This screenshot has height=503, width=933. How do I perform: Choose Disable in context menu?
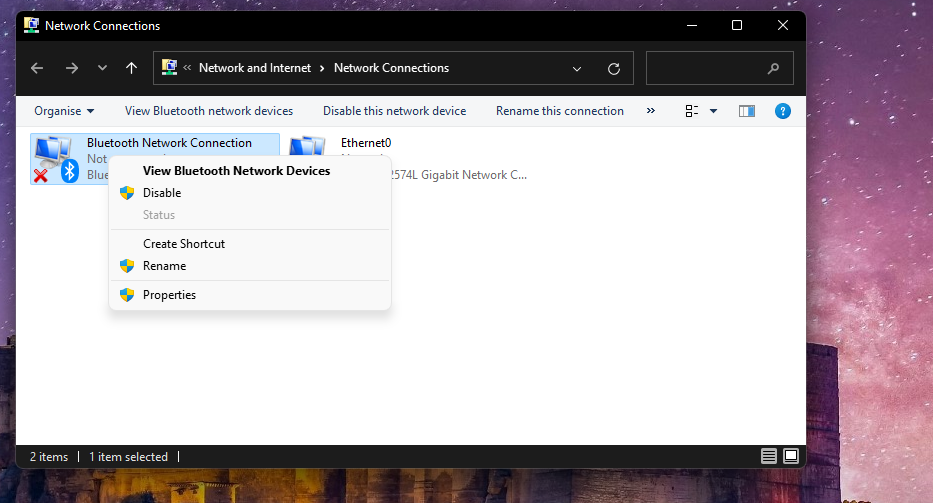[250, 193]
